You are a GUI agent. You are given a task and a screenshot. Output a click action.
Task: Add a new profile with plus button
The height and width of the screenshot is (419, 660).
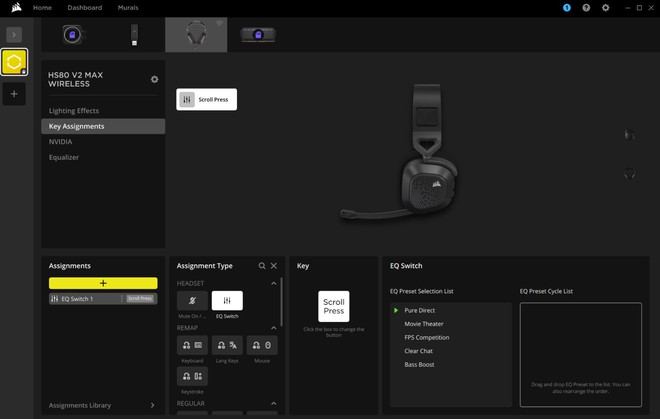coord(14,93)
